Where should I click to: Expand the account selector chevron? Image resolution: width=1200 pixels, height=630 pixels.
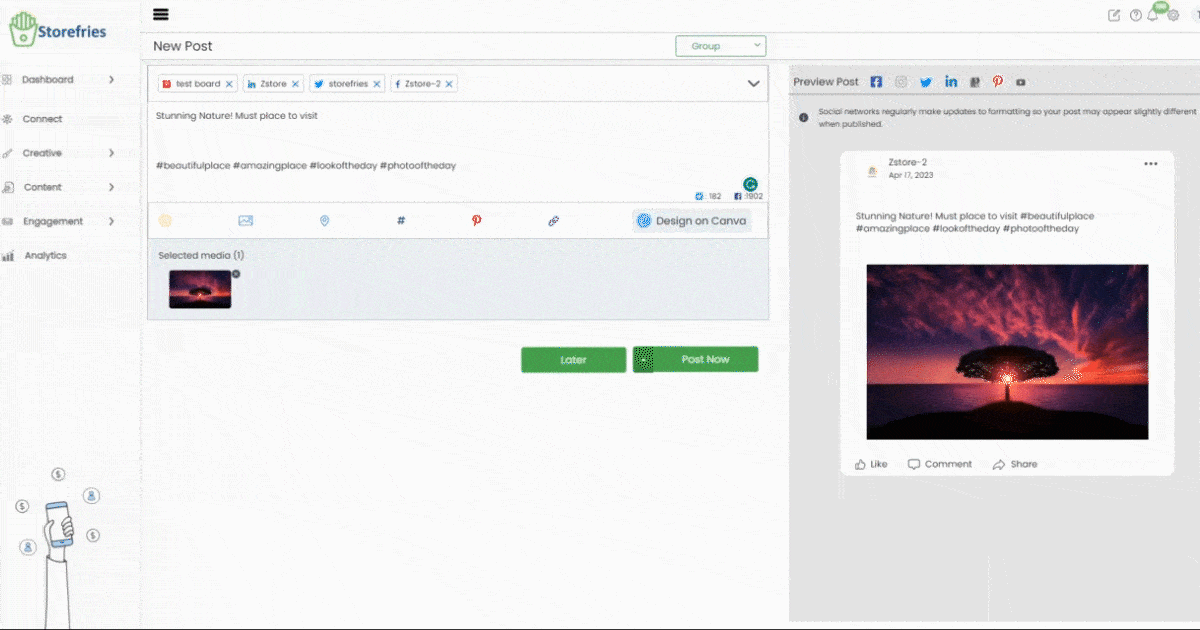(x=754, y=84)
